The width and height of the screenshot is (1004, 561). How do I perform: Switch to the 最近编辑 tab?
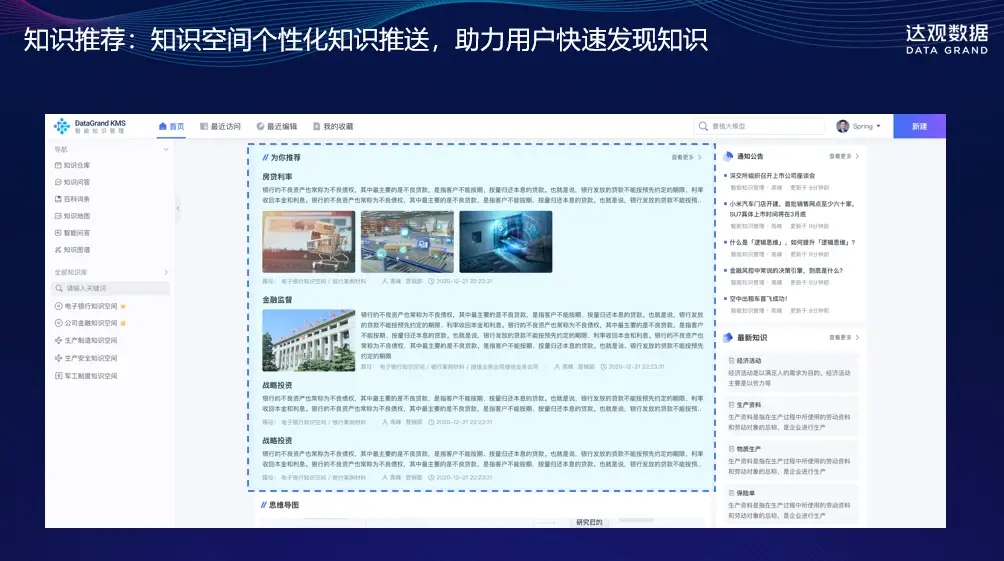pos(277,127)
